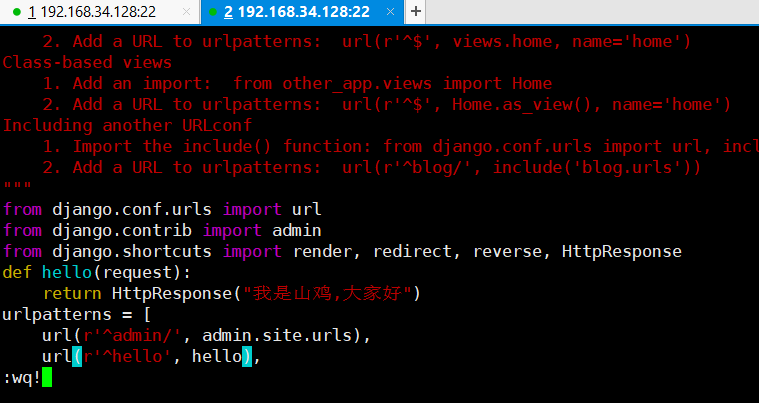The height and width of the screenshot is (403, 759).
Task: Click the r'^hello' url entry
Action: (x=152, y=357)
